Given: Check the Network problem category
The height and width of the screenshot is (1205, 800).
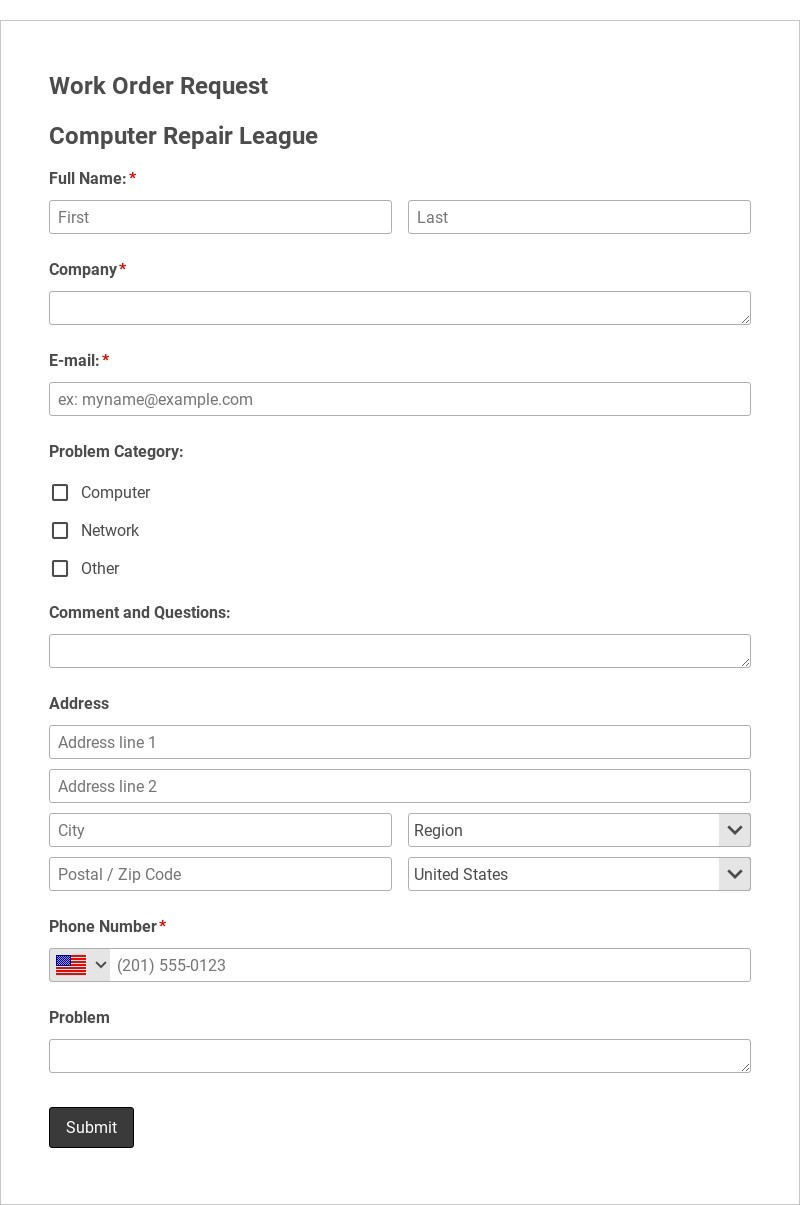Looking at the screenshot, I should 60,530.
